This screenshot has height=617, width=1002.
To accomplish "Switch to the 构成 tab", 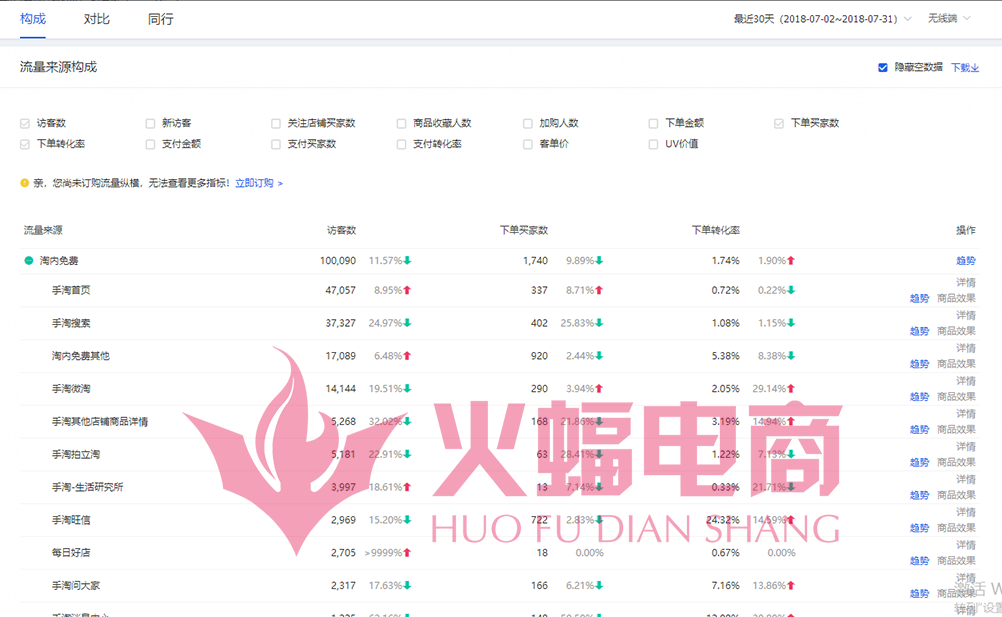I will [x=33, y=19].
